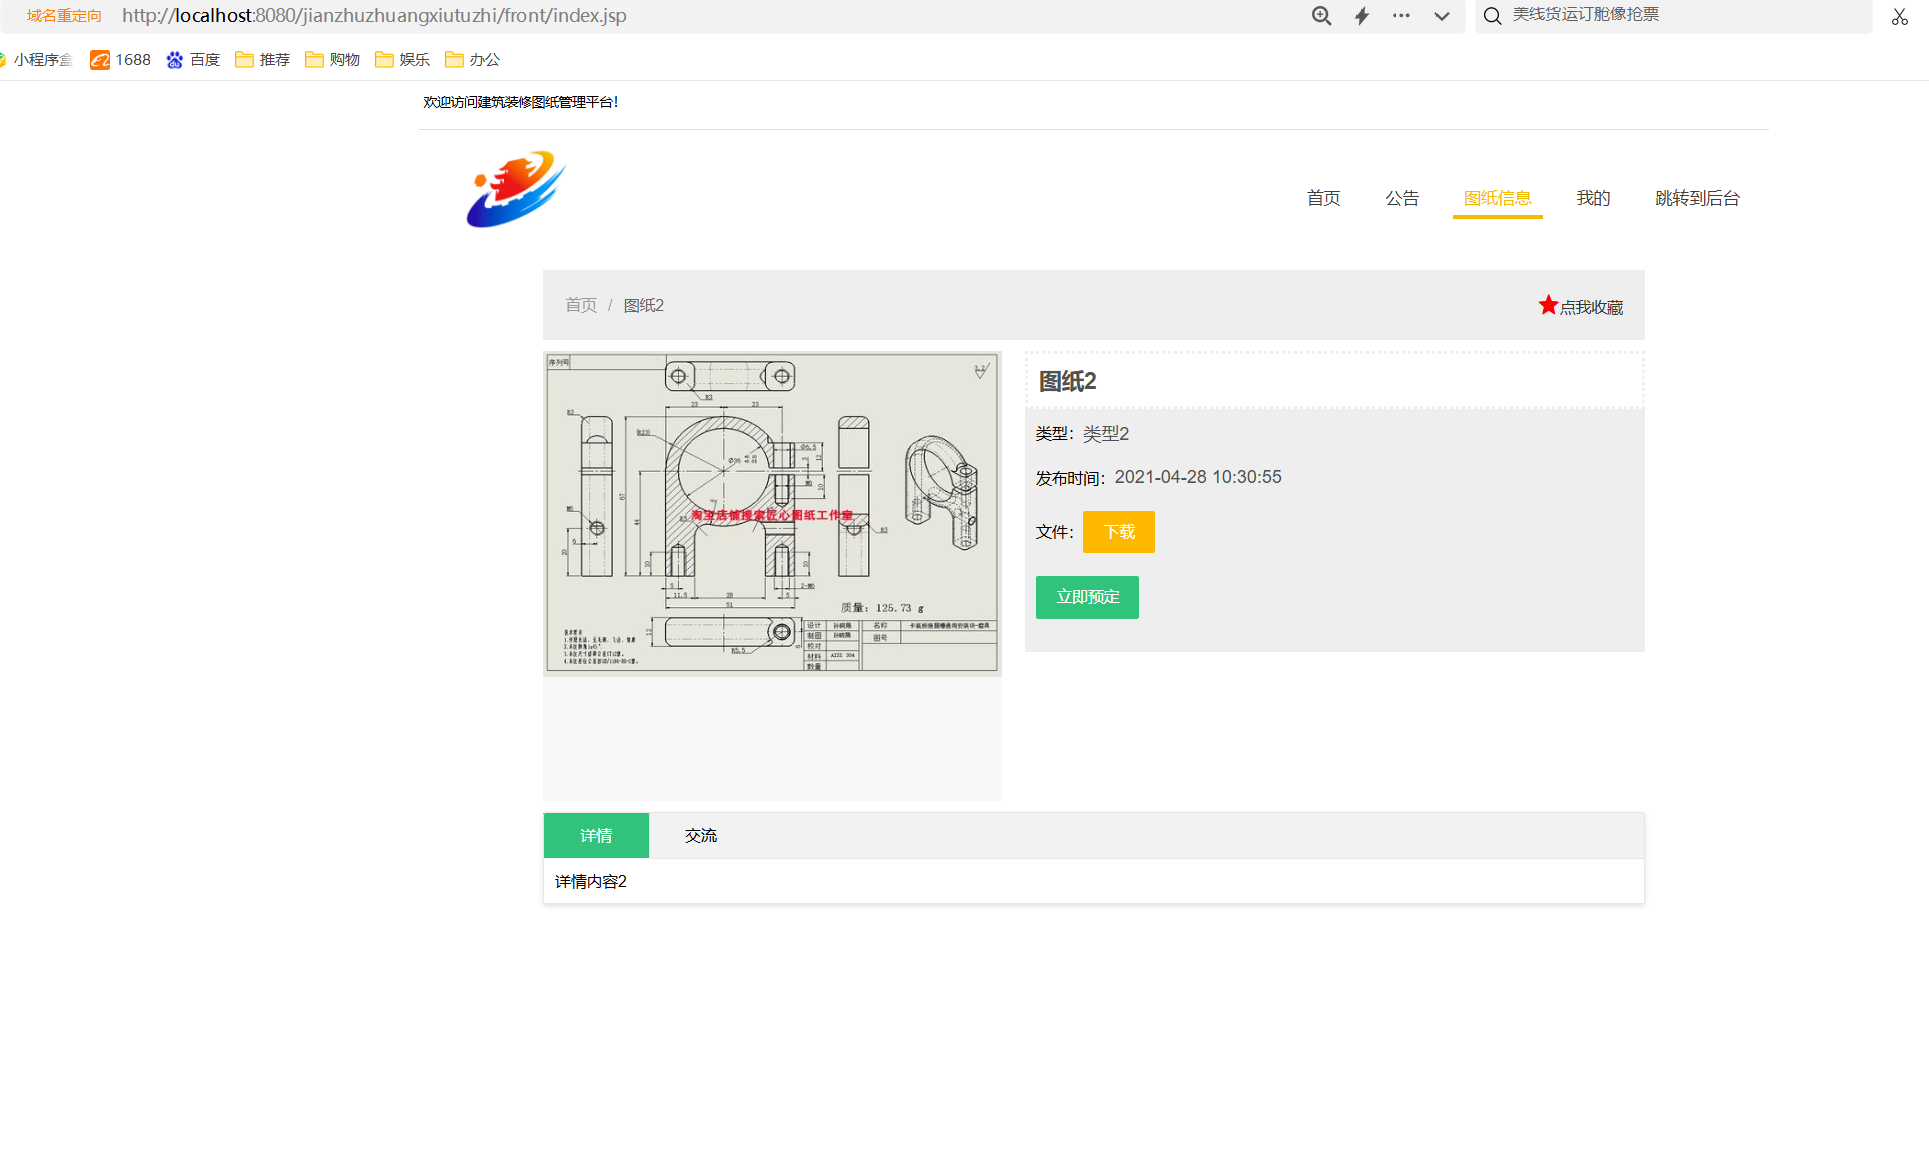Click the browser zoom magnifier icon
Viewport: 1929px width, 1175px height.
tap(1321, 16)
